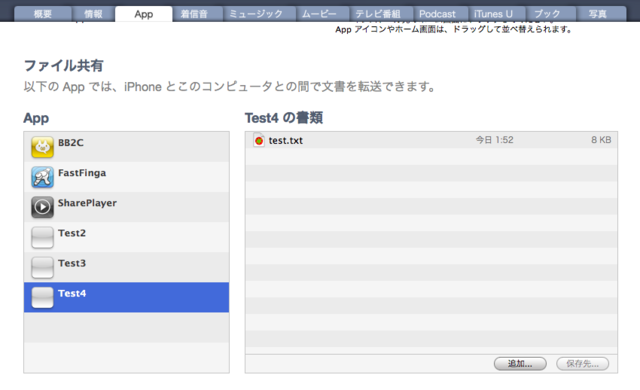Click the BB2C app icon
This screenshot has width=640, height=390.
click(42, 147)
